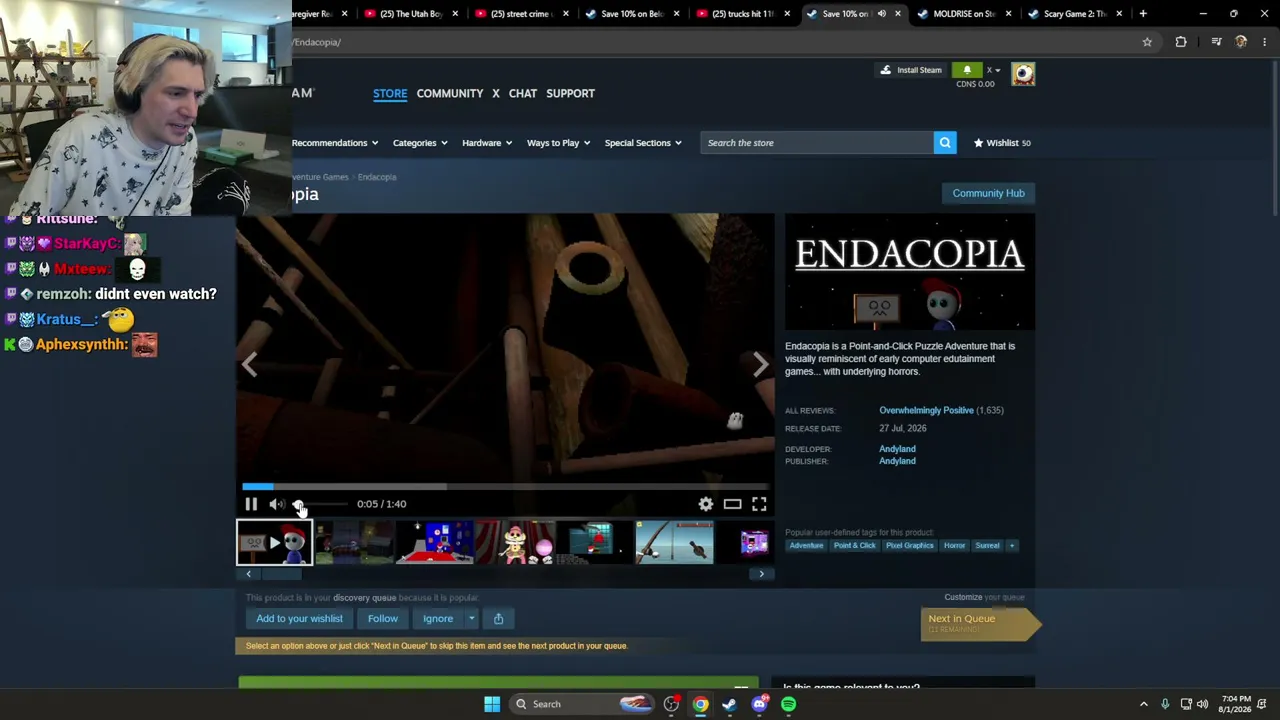The height and width of the screenshot is (720, 1280).
Task: Open the browser extensions puzzle icon
Action: coord(1181,42)
